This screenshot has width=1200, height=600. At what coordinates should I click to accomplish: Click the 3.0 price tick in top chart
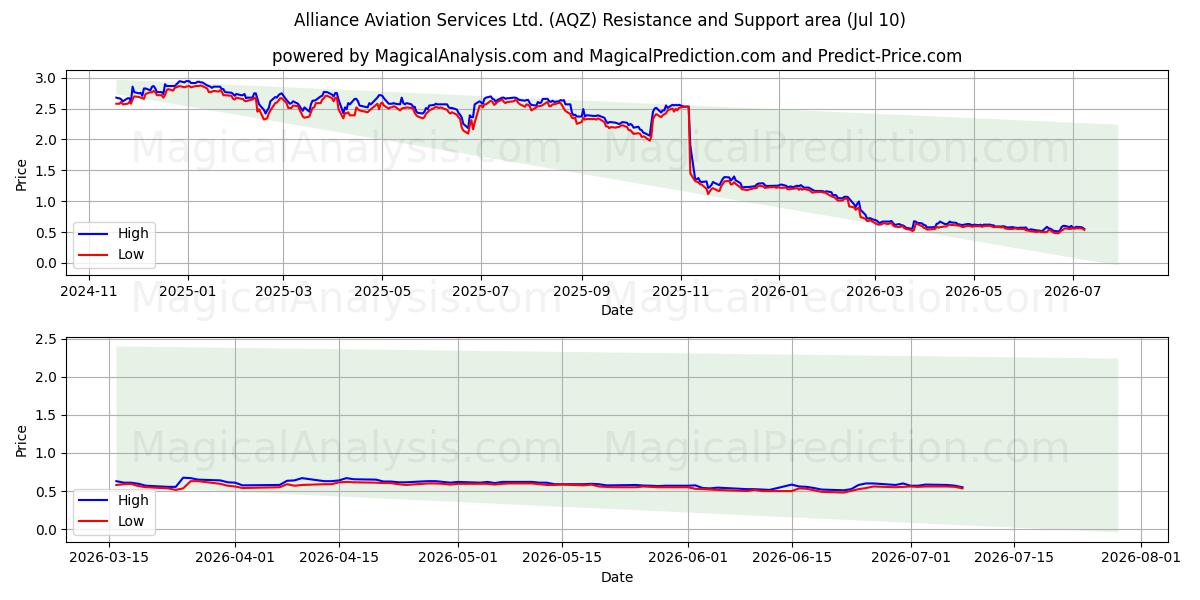click(x=48, y=78)
